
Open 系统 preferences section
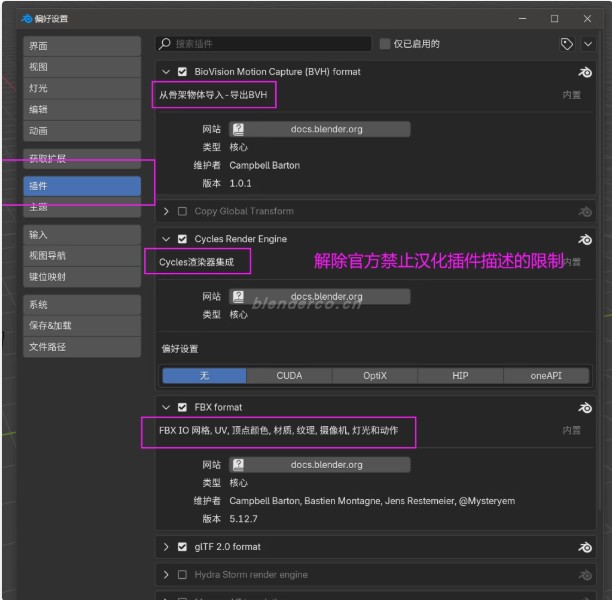[x=82, y=304]
